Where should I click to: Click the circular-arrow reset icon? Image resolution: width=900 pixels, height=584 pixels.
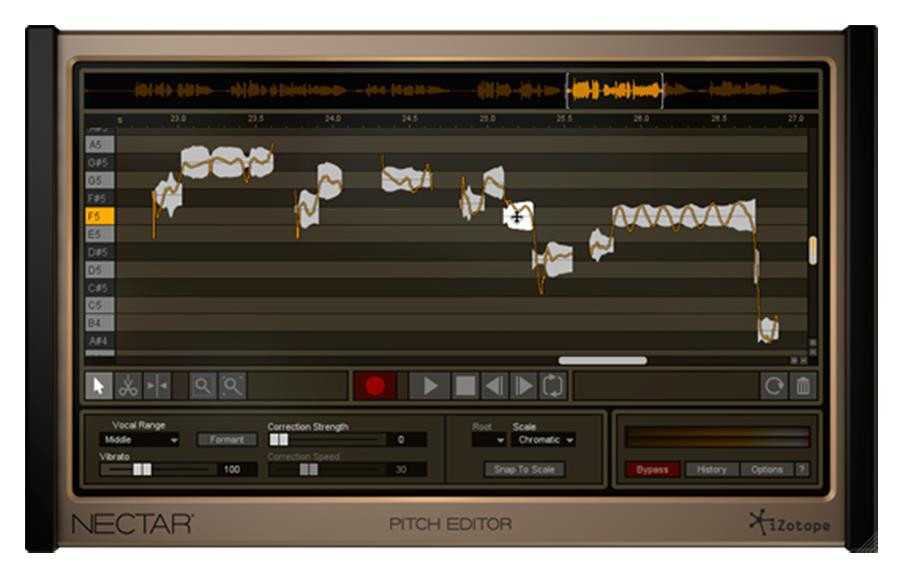pyautogui.click(x=774, y=386)
